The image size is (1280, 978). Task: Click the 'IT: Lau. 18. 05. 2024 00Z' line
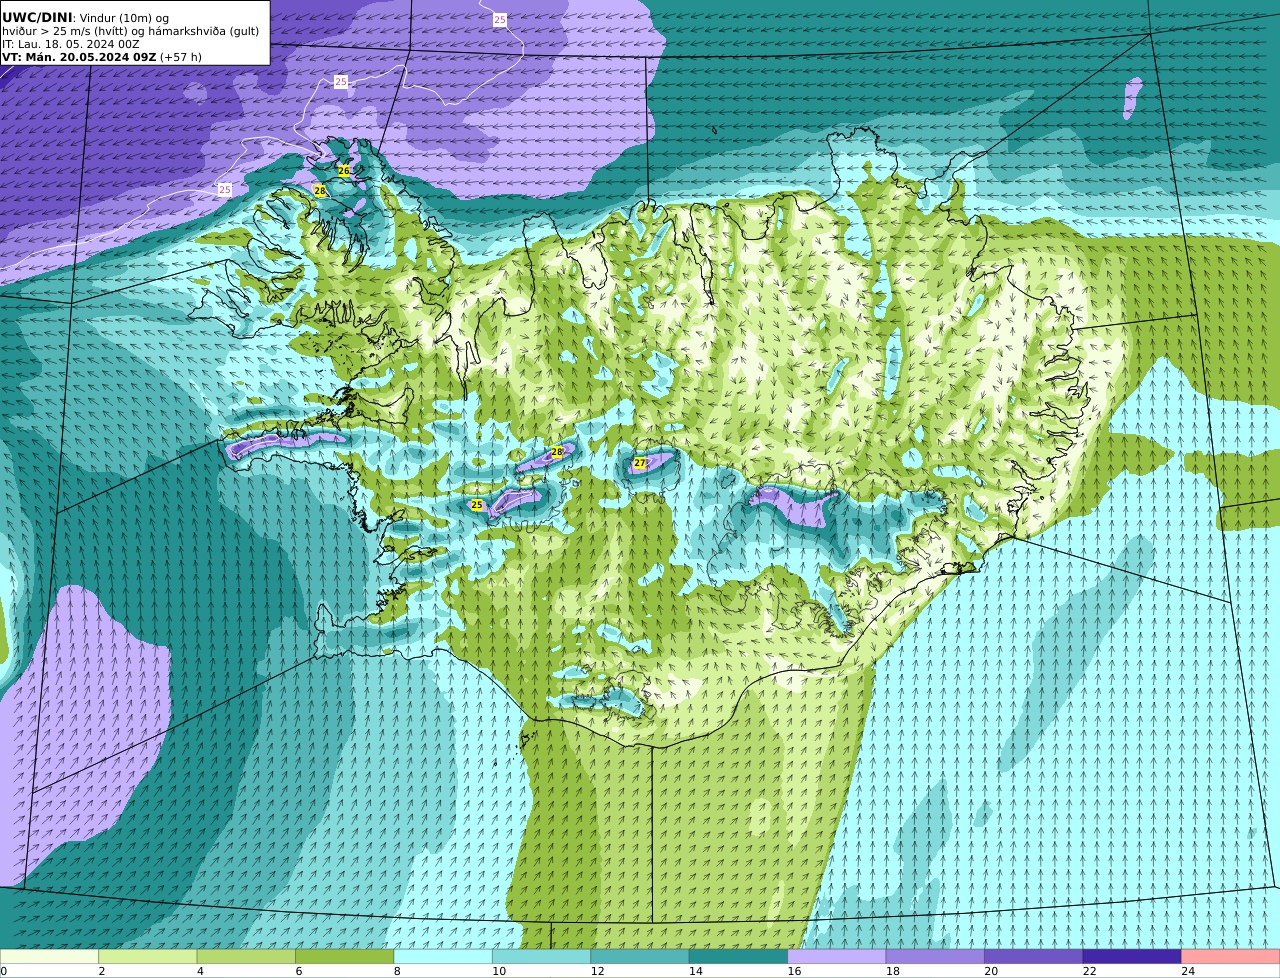[71, 44]
